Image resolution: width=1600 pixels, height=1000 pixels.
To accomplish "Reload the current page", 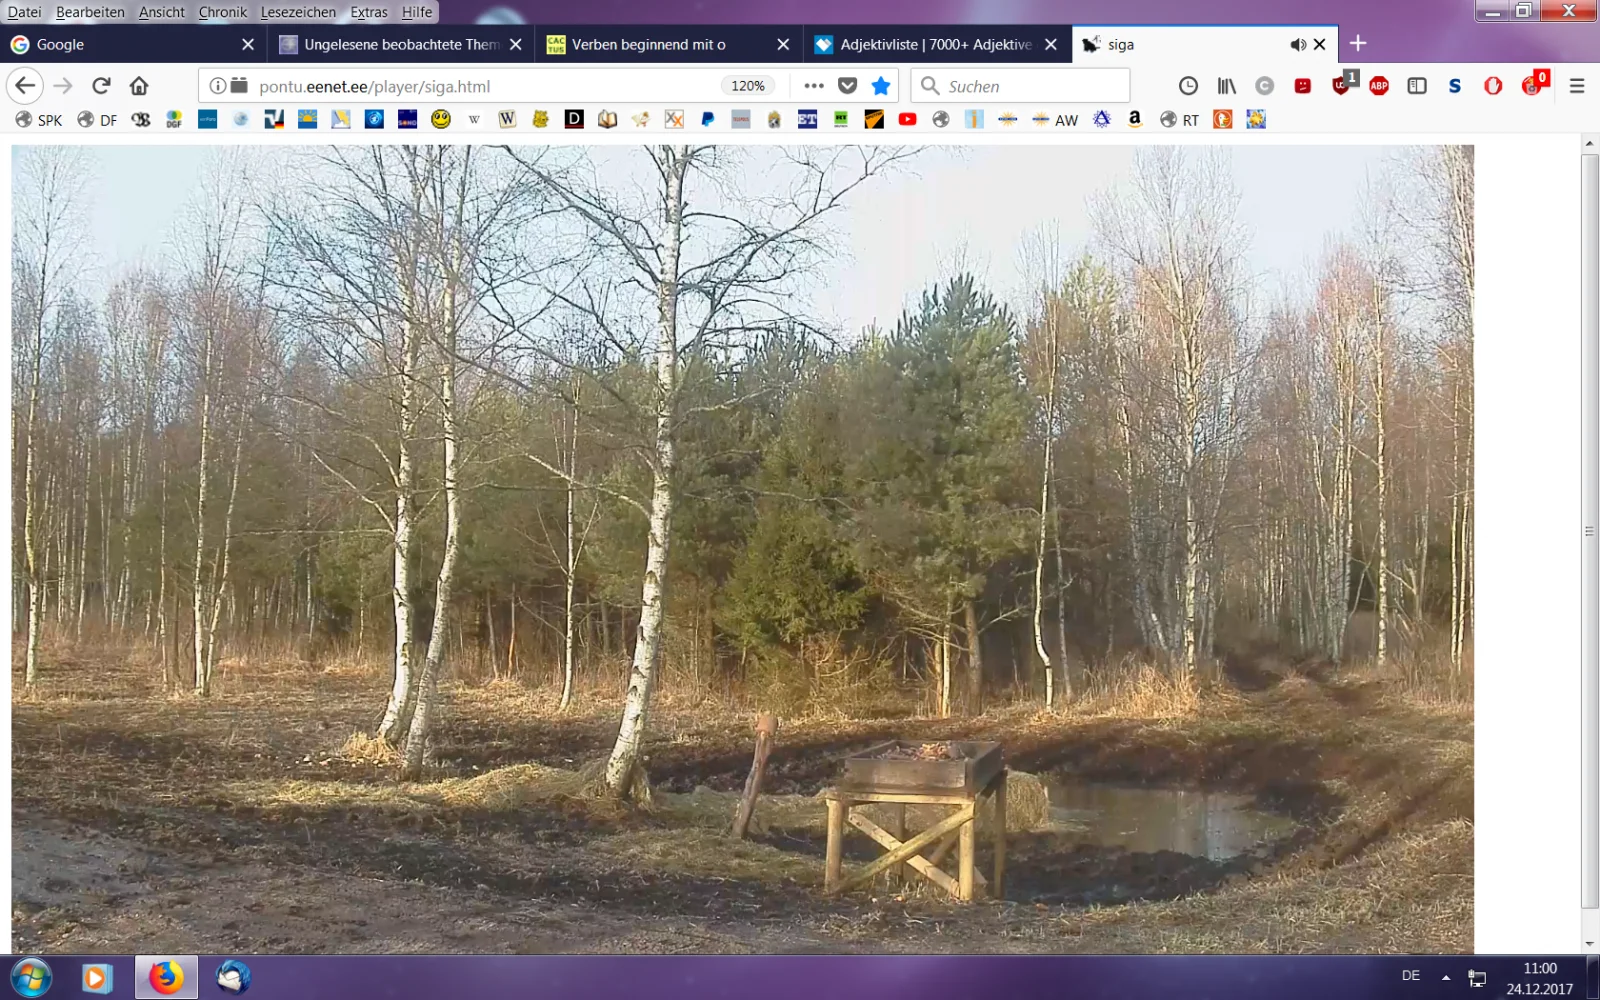I will point(101,86).
